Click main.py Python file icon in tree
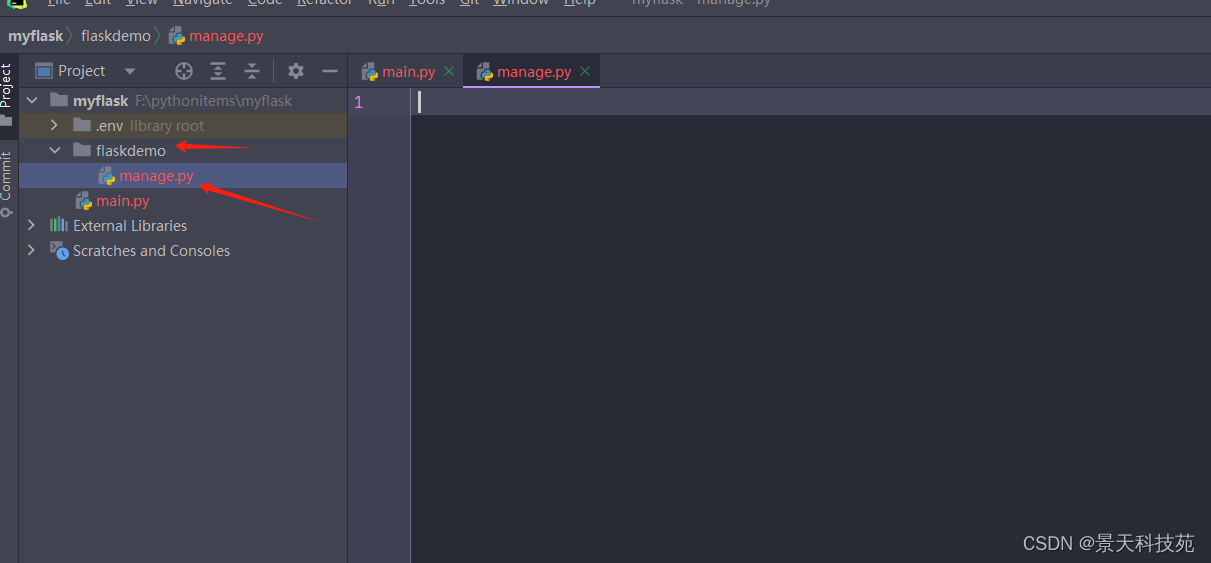 [x=84, y=201]
